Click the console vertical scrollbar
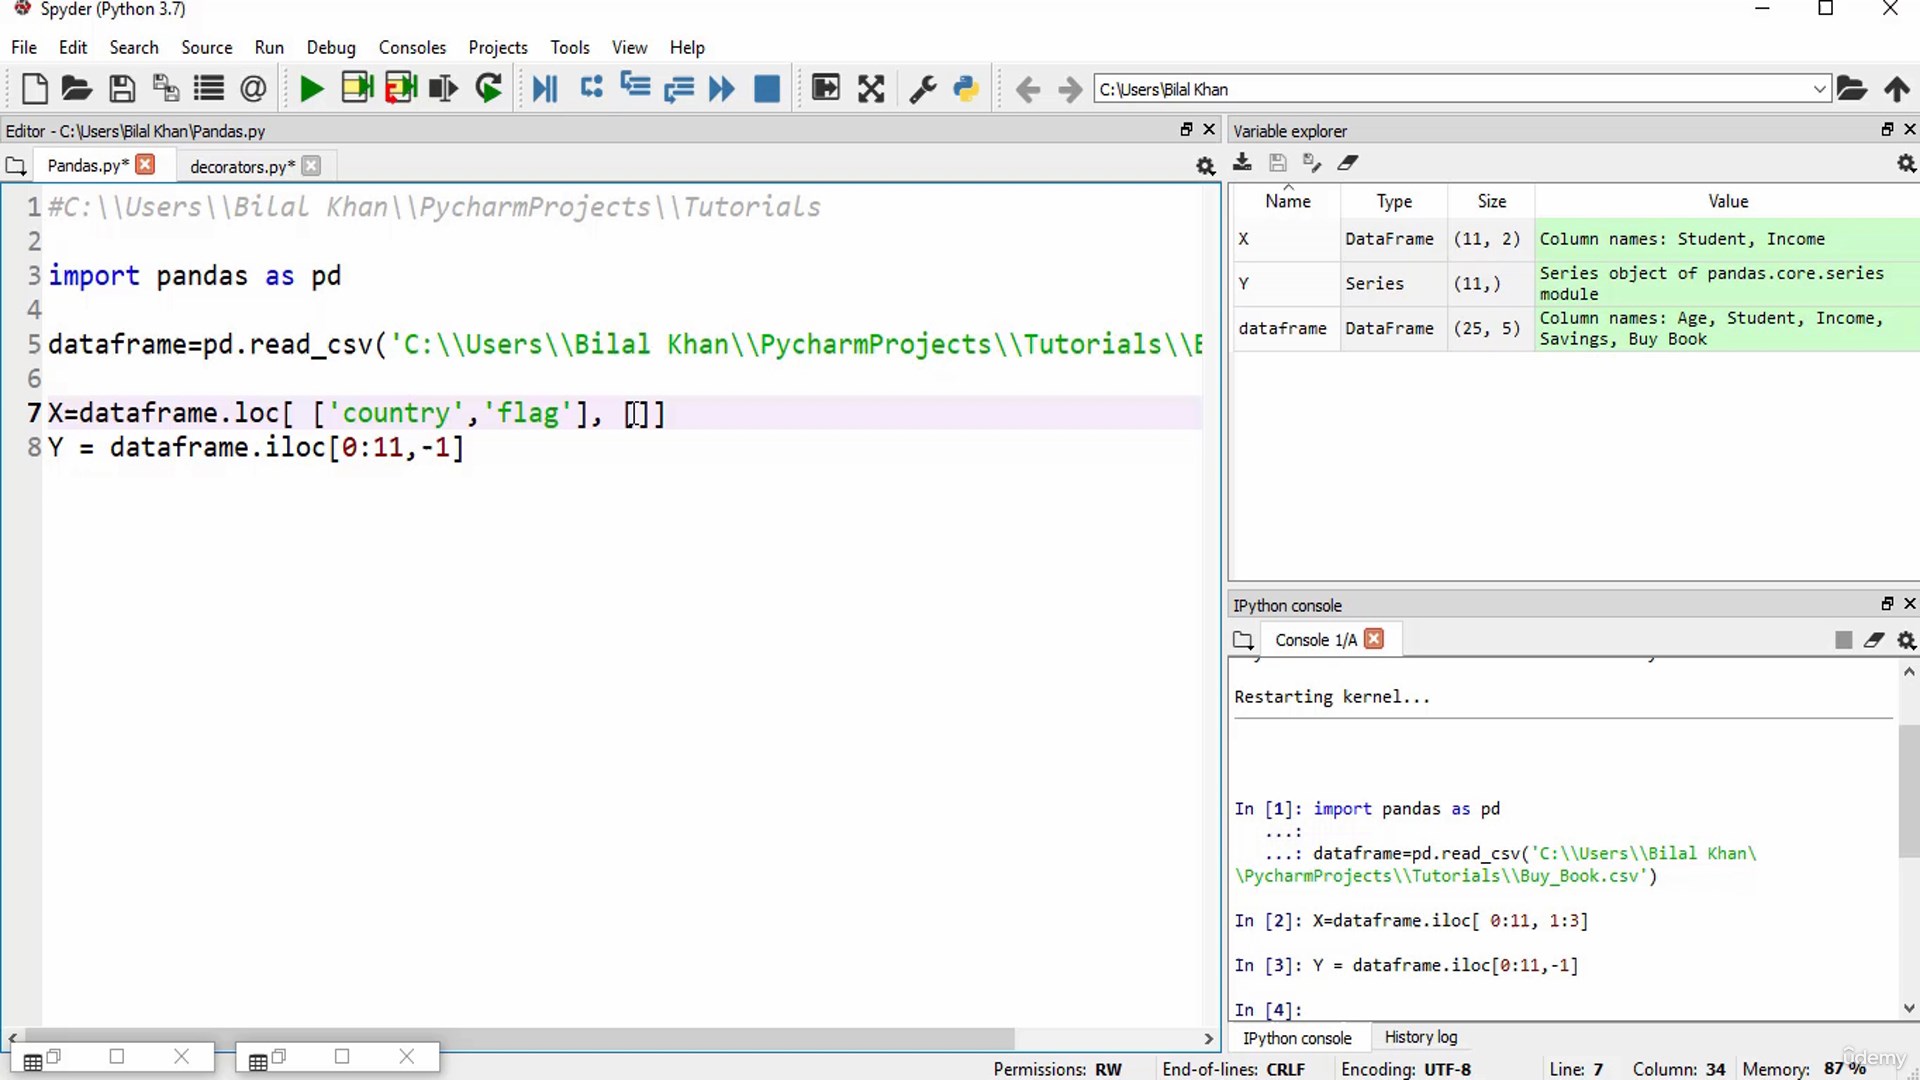The width and height of the screenshot is (1920, 1080). tap(1908, 790)
